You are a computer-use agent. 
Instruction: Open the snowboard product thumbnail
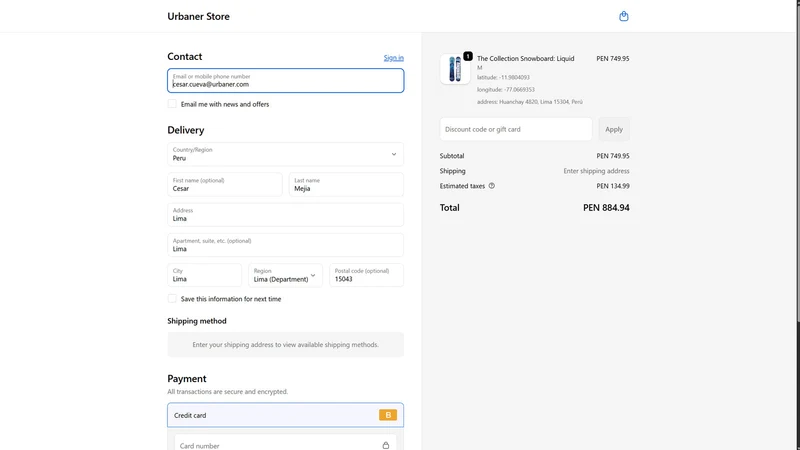455,69
